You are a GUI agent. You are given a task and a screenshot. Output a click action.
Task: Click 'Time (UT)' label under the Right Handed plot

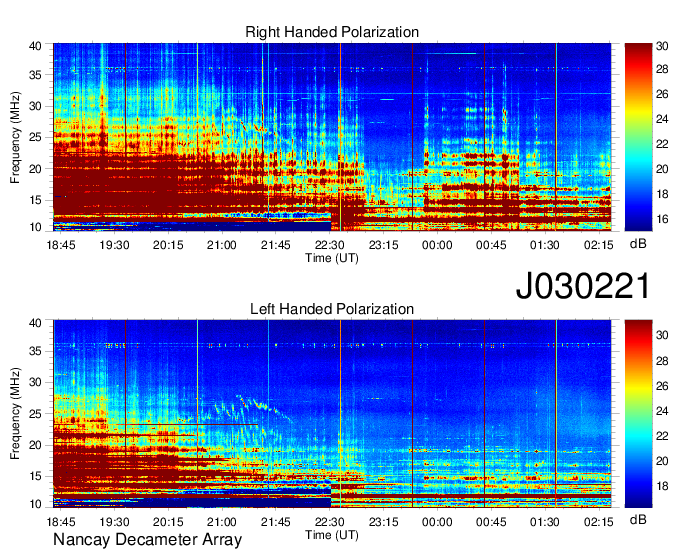click(x=332, y=258)
